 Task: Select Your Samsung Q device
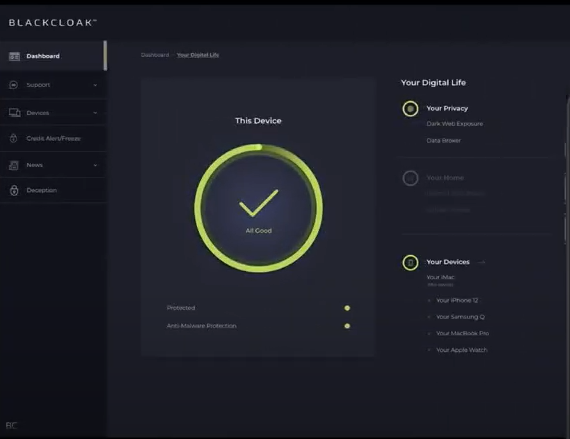460,317
